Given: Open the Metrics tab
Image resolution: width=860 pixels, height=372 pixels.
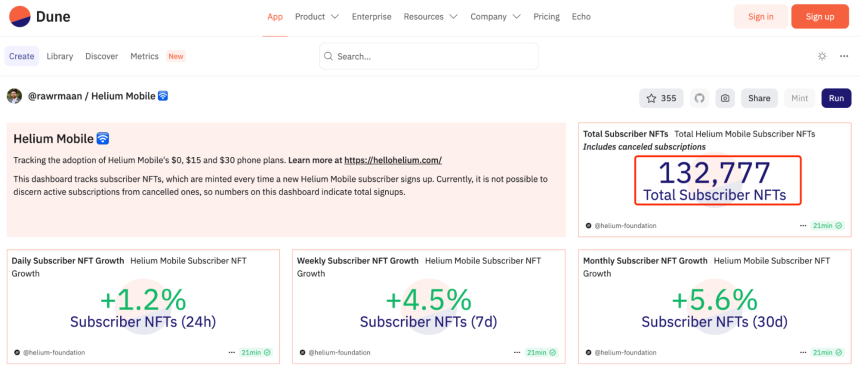Looking at the screenshot, I should click(x=144, y=56).
